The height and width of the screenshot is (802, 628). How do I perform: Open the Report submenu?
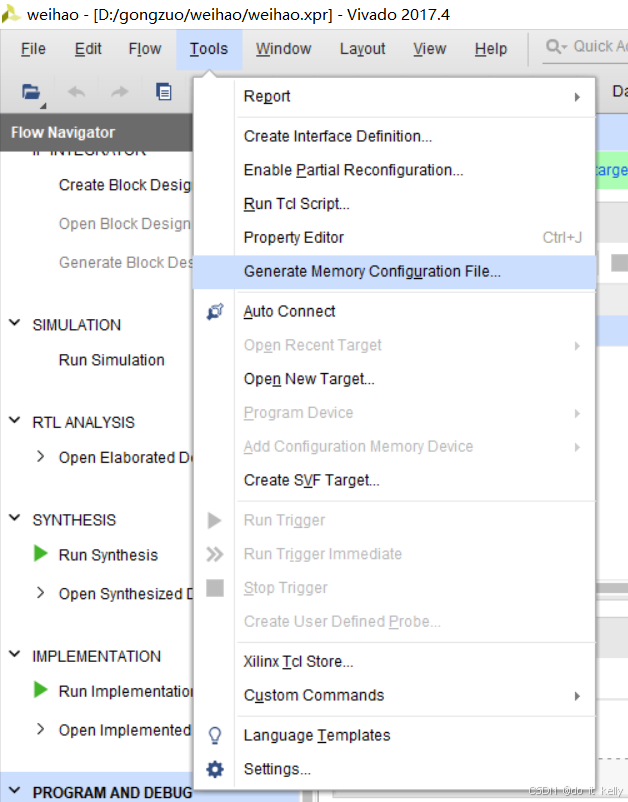click(x=394, y=97)
